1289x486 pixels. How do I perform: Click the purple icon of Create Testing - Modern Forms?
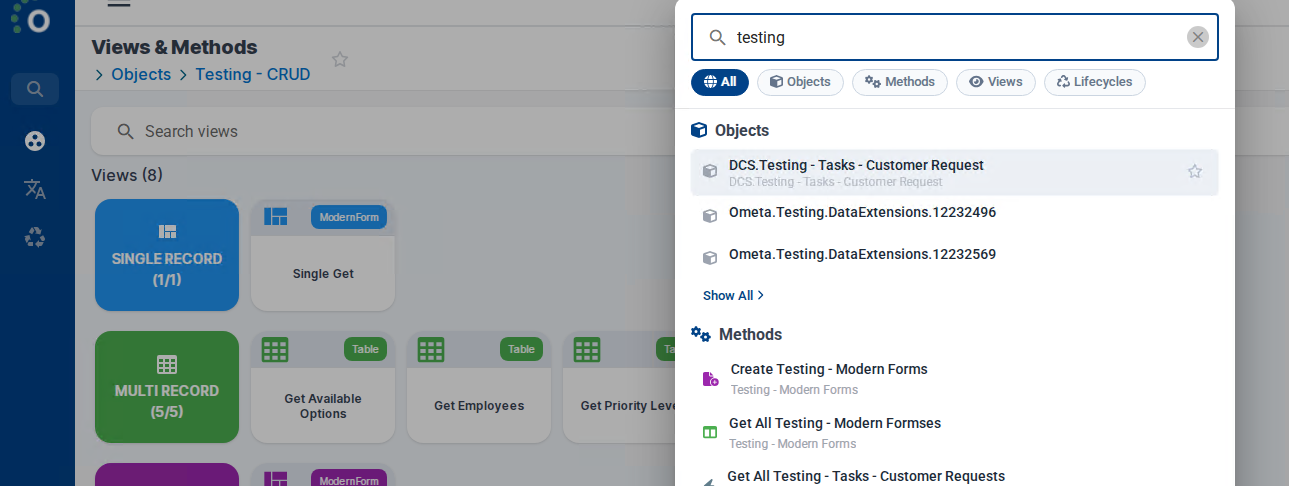point(711,378)
